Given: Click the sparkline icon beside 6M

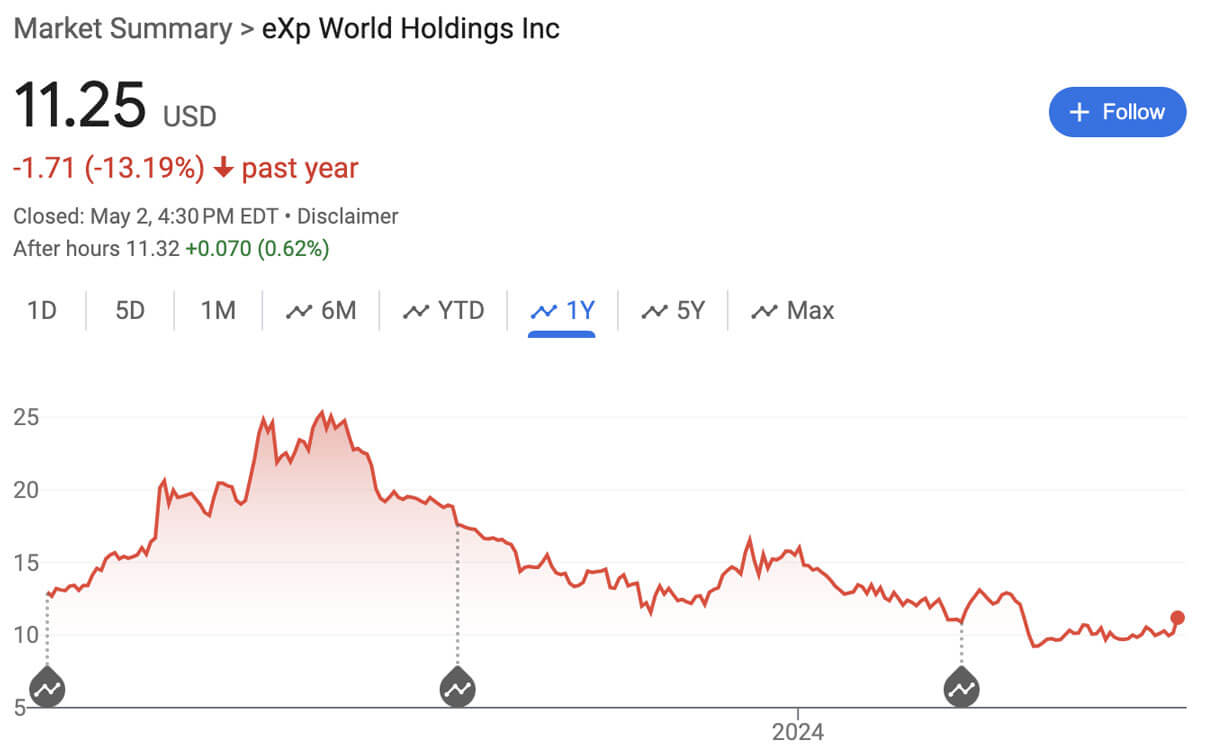Looking at the screenshot, I should [x=300, y=311].
